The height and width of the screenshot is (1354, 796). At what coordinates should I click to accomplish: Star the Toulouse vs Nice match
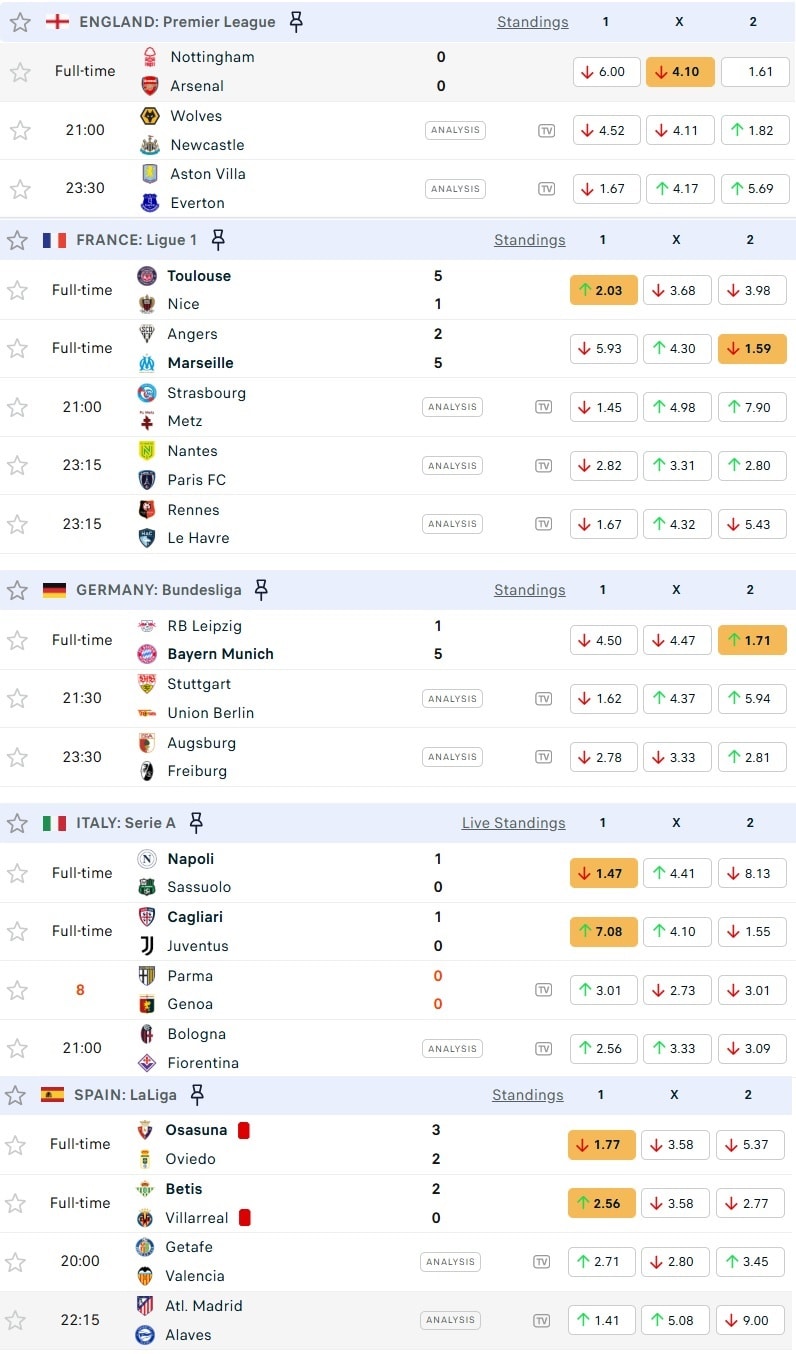(x=17, y=290)
